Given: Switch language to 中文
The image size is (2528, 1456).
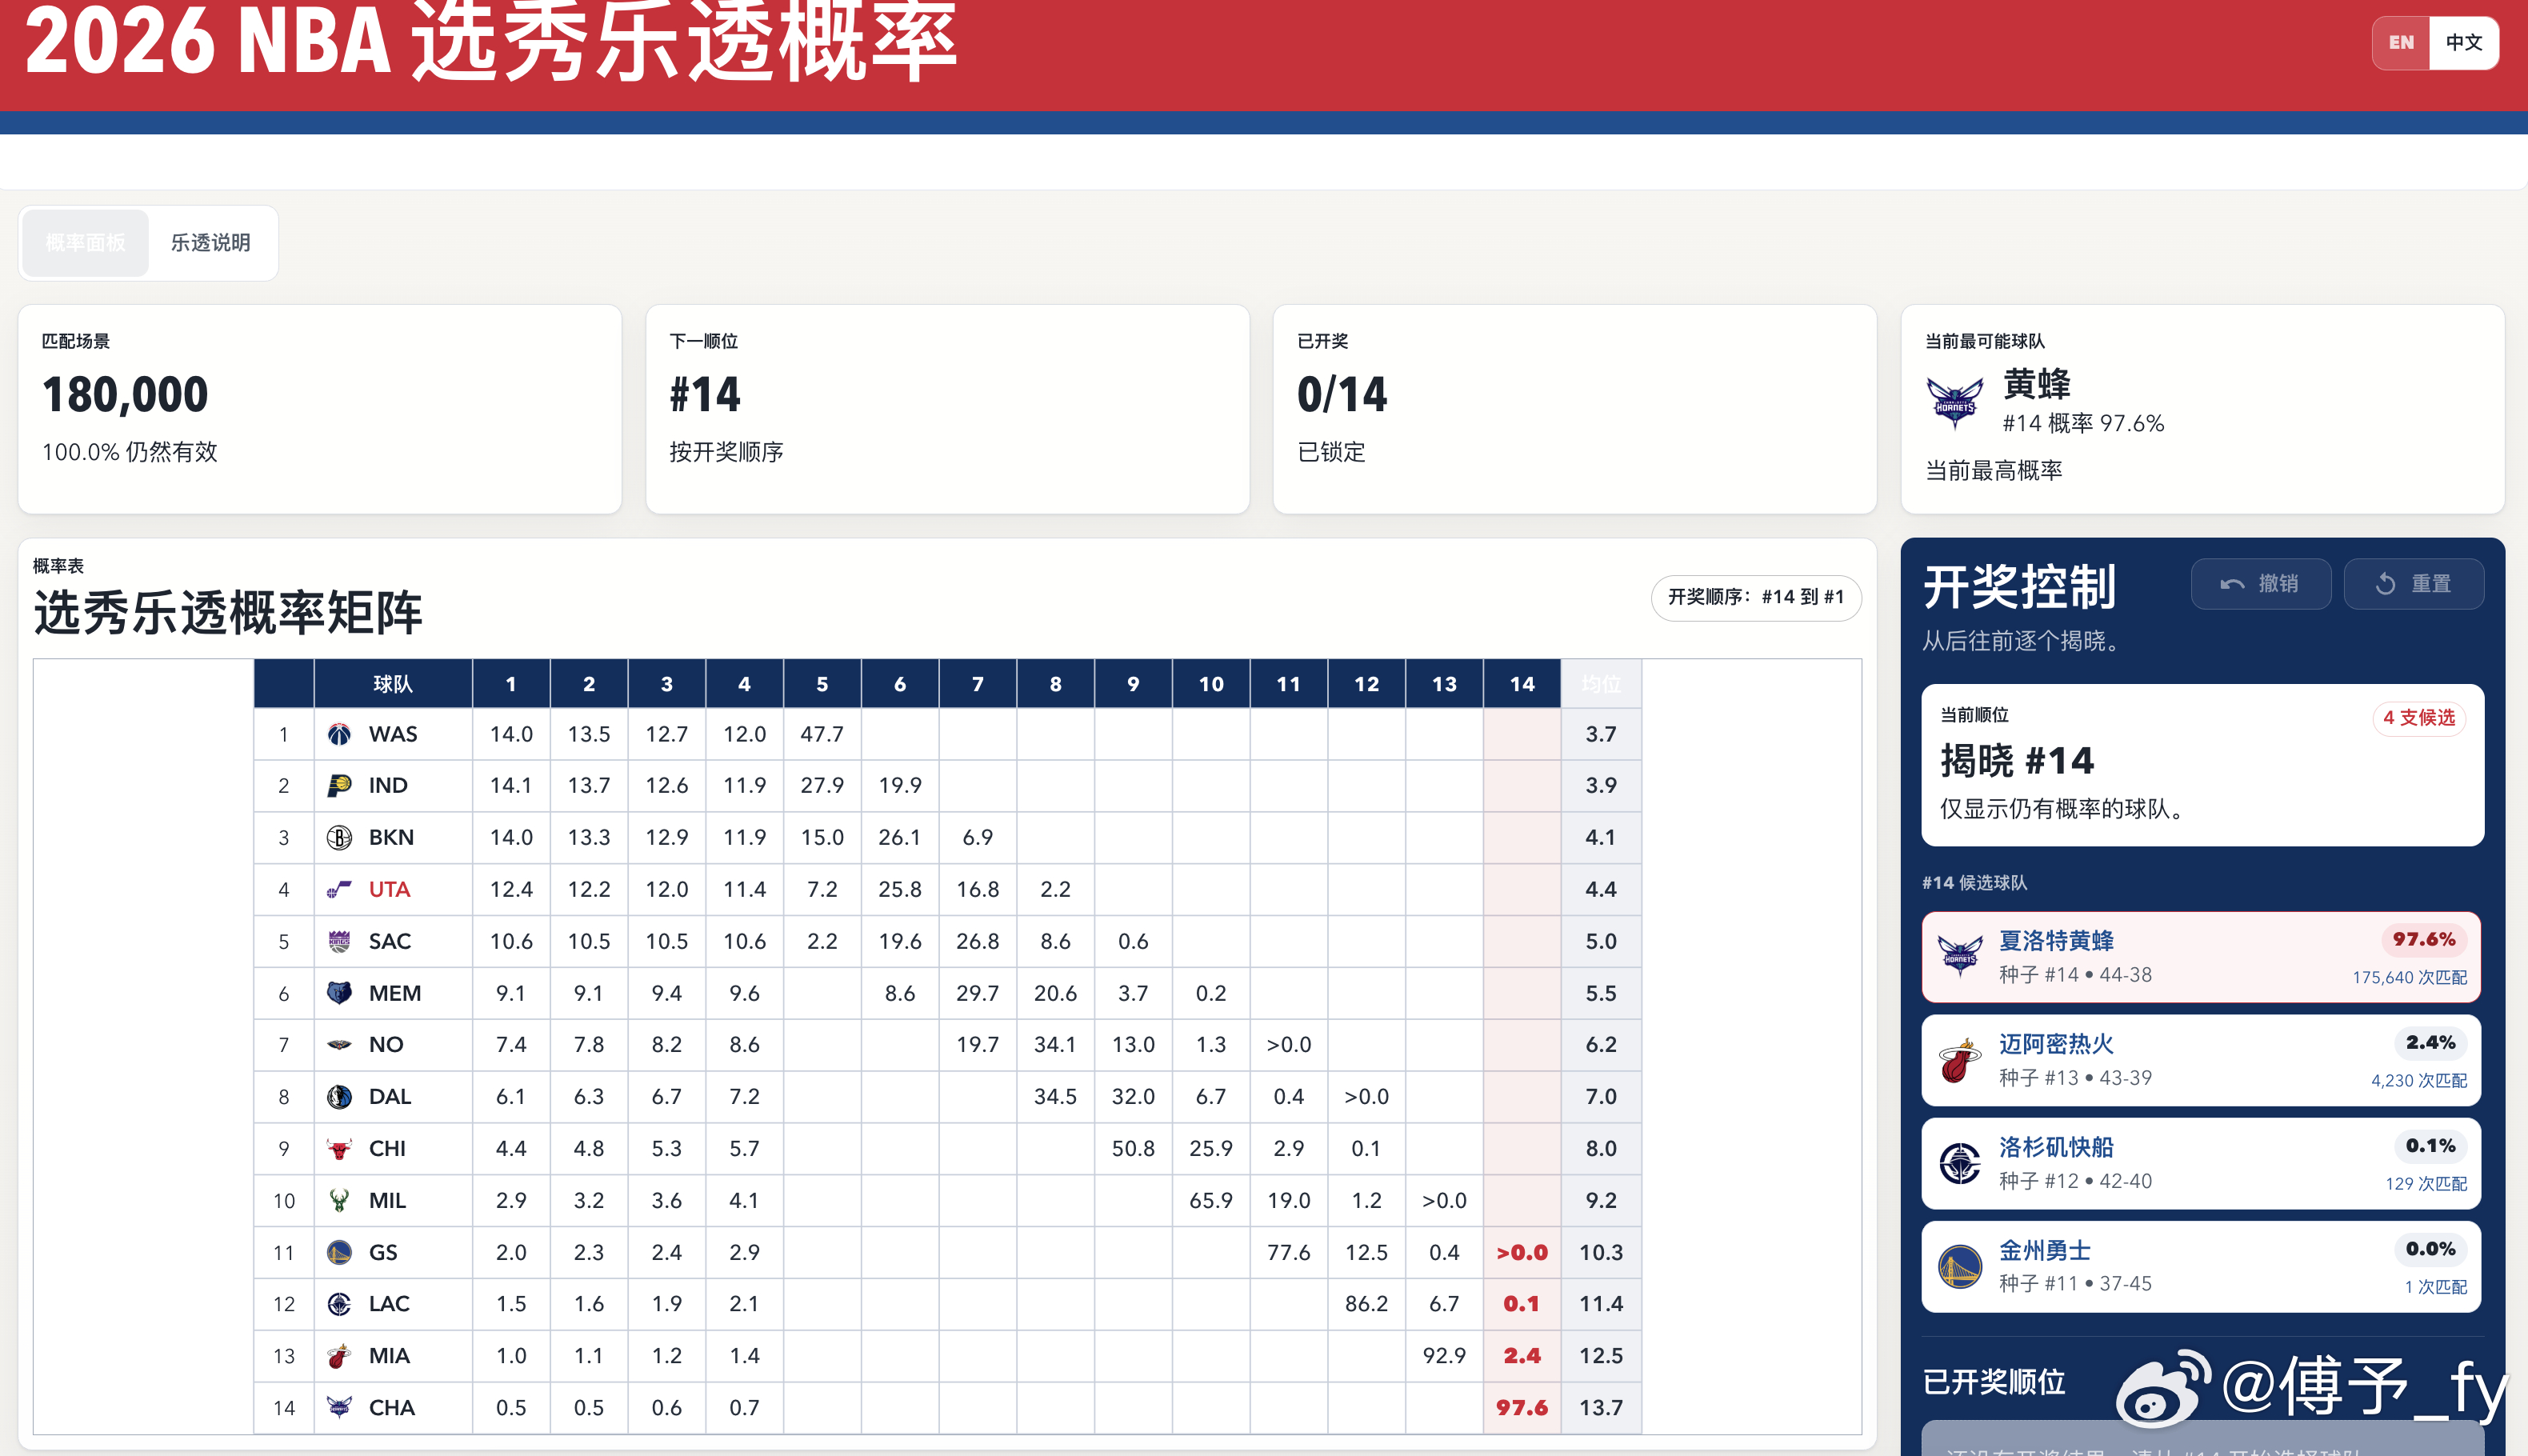Looking at the screenshot, I should (2463, 42).
